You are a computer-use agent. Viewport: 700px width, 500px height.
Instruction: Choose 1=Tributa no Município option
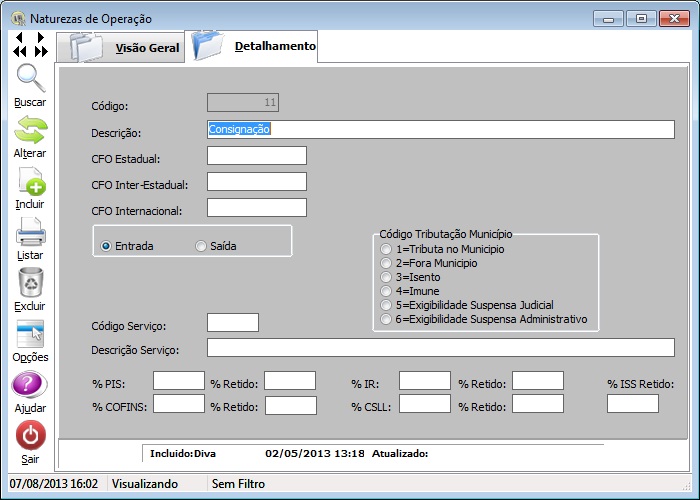[386, 249]
